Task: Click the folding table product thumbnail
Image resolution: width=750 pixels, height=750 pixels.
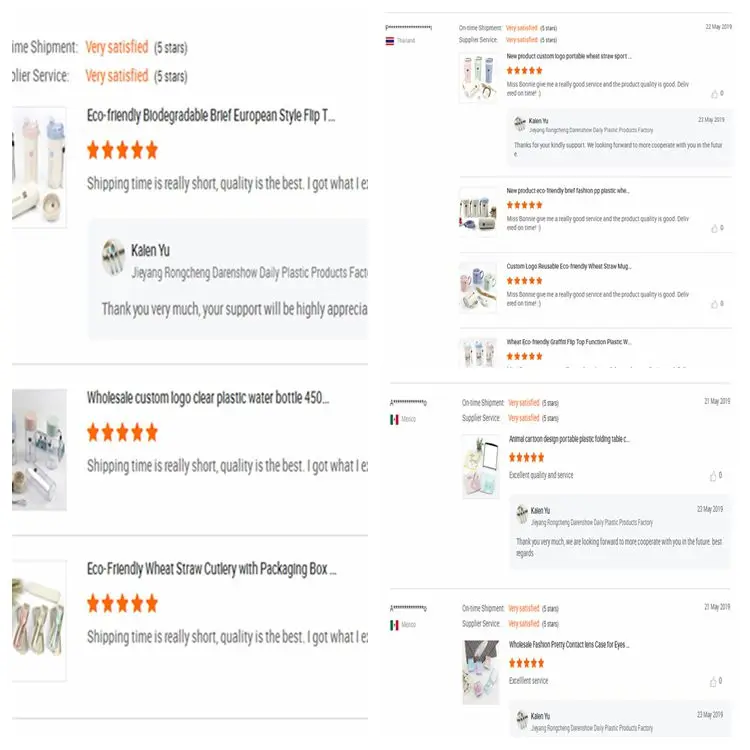Action: point(481,467)
